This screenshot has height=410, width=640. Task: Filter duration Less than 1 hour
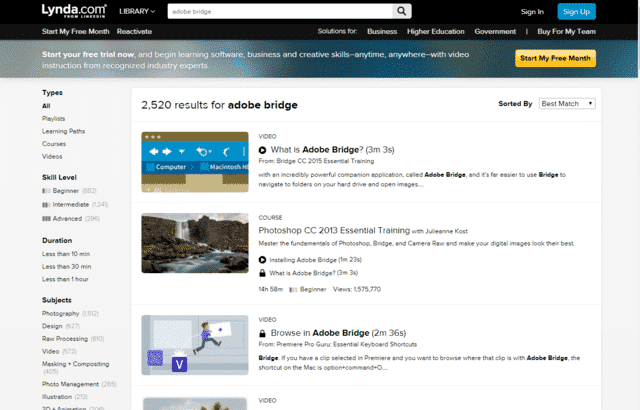(65, 279)
